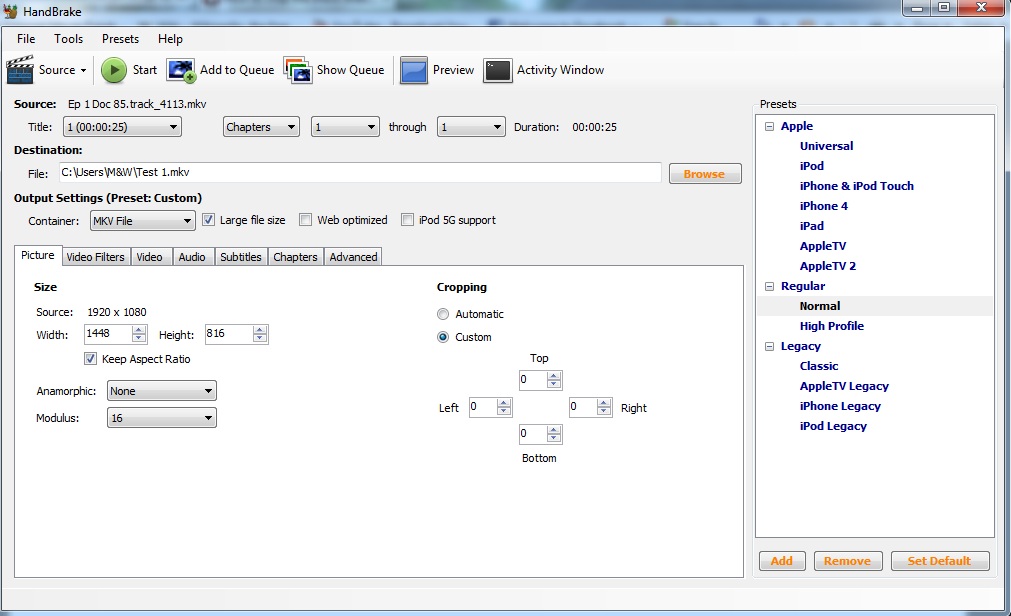Select the iPhone 4 preset
Screen dimensions: 1011x616
824,206
